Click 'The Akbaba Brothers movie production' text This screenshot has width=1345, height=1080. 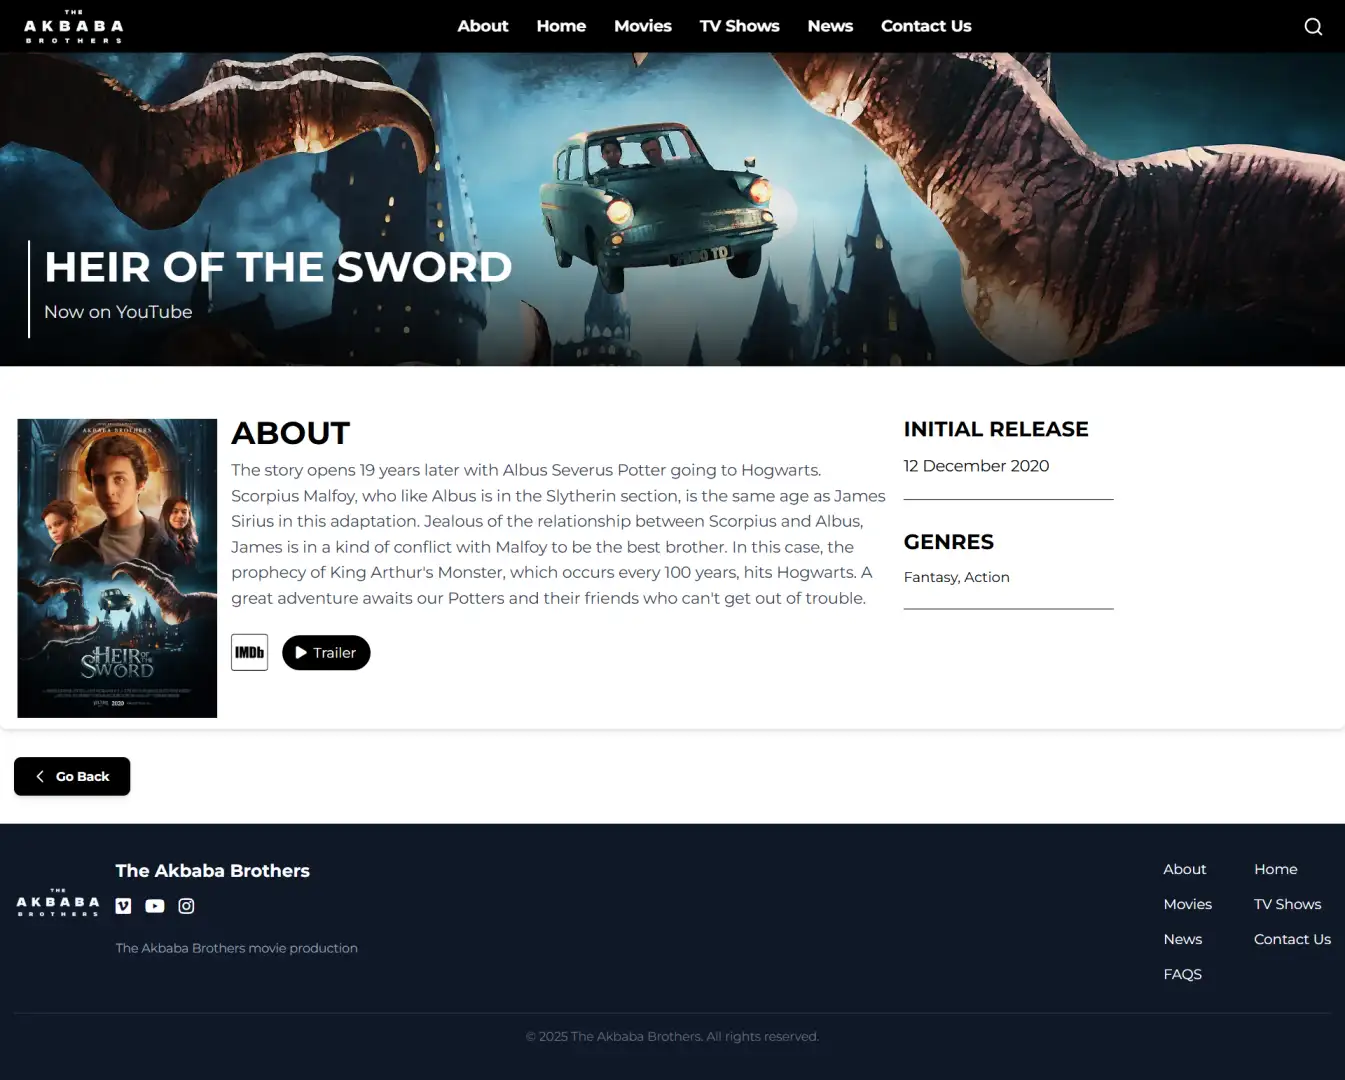(x=236, y=948)
